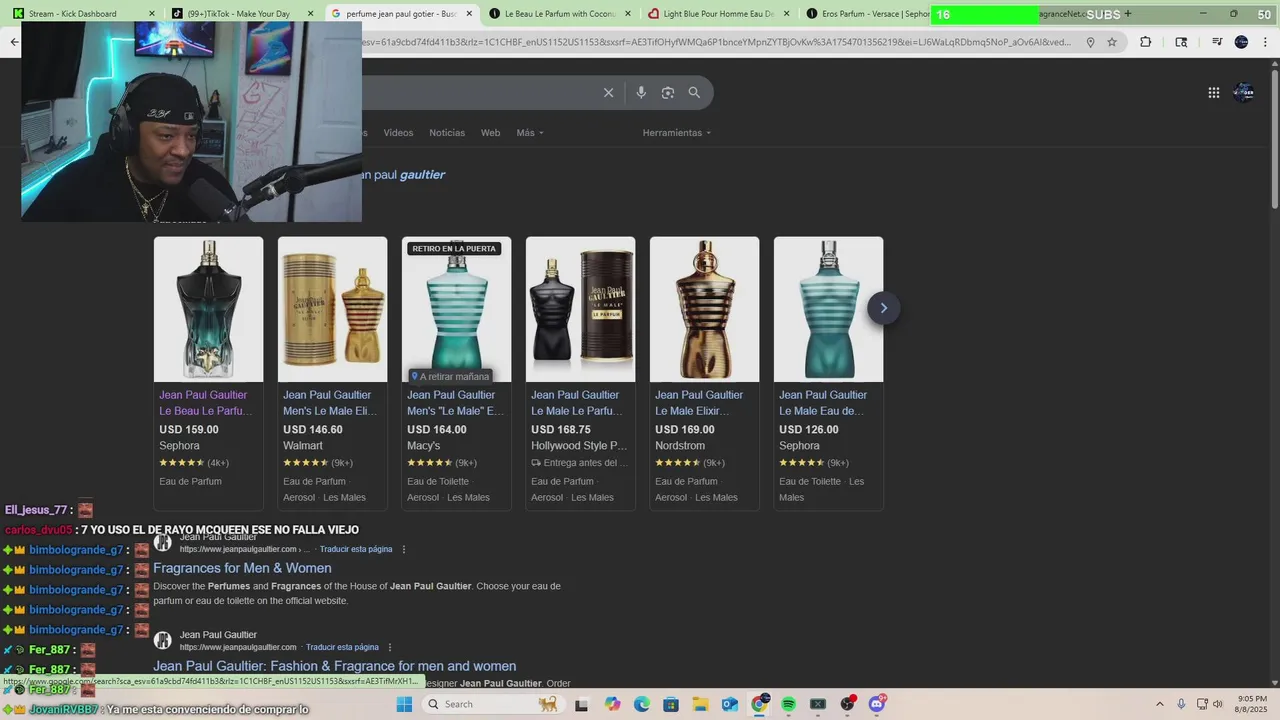Switch to the Web search tab
The height and width of the screenshot is (720, 1280).
[x=490, y=133]
